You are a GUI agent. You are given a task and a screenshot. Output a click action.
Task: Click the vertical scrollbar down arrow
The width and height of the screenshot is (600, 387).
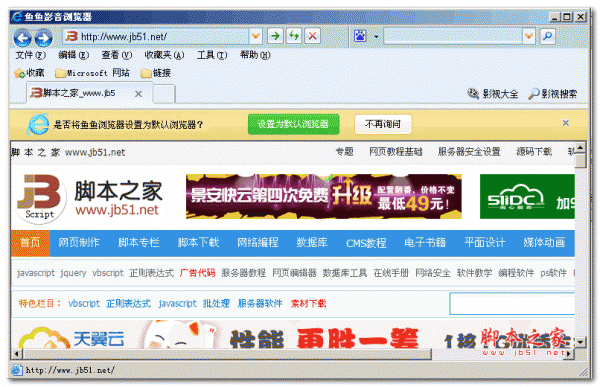tap(581, 342)
